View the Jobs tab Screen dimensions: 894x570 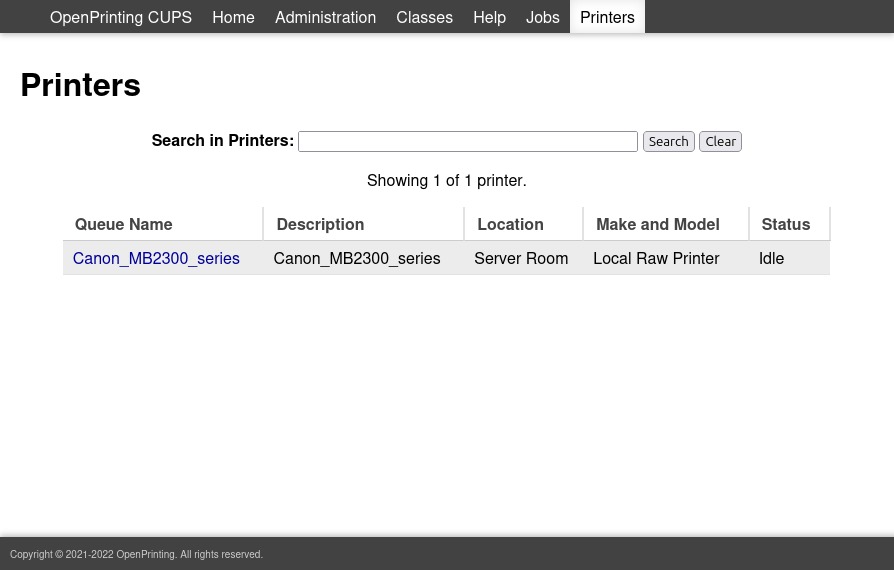[x=542, y=17]
